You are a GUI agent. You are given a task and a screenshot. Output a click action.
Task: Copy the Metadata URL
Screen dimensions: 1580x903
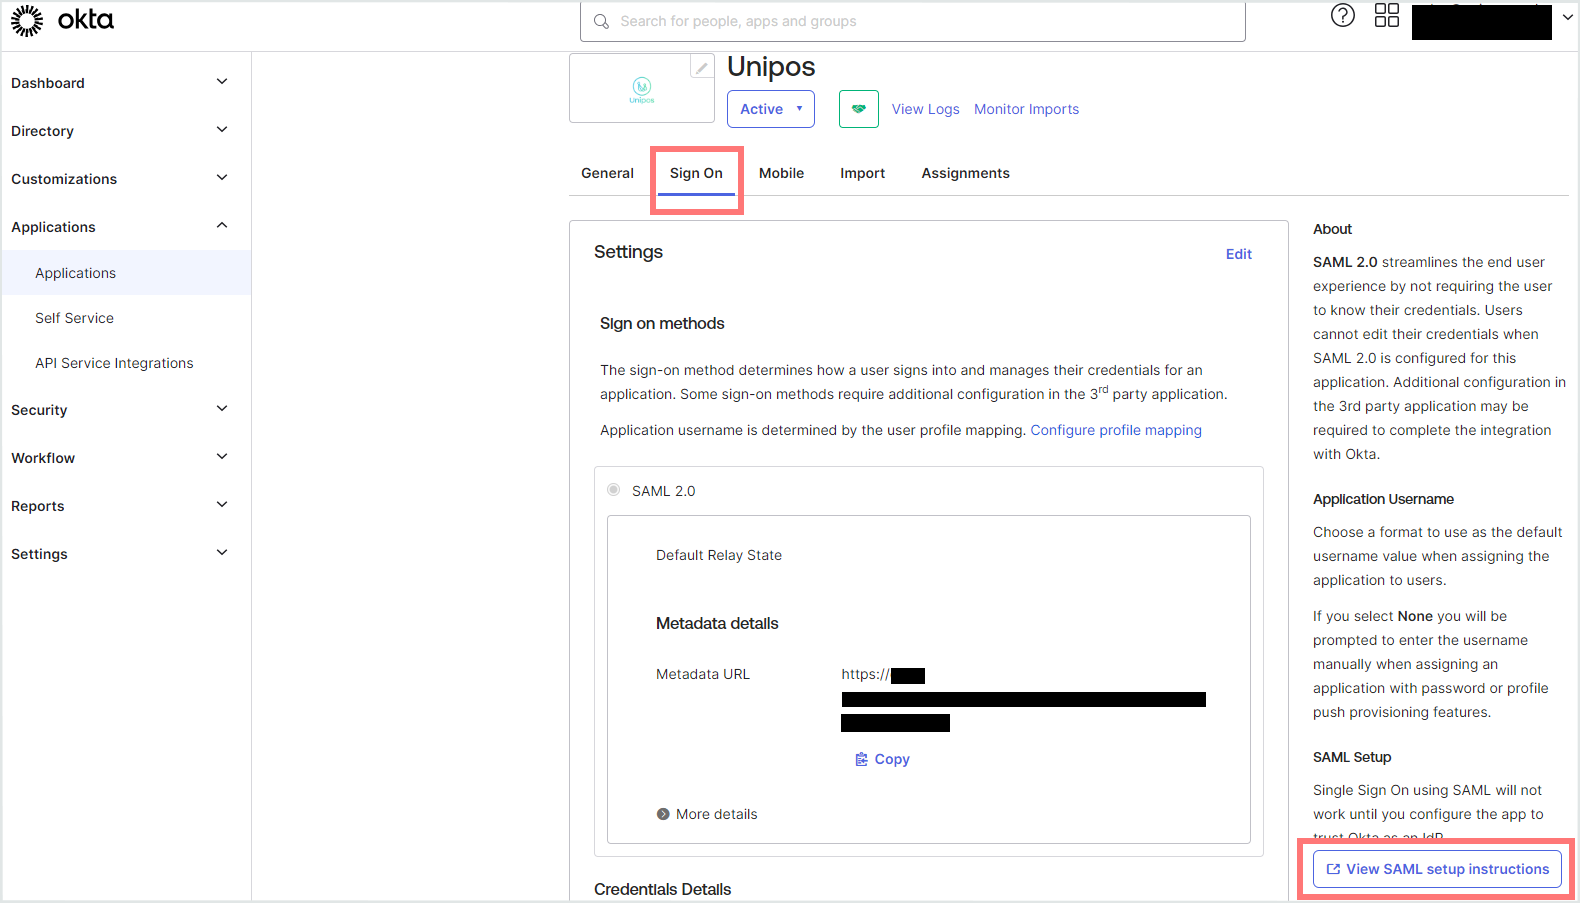(882, 759)
